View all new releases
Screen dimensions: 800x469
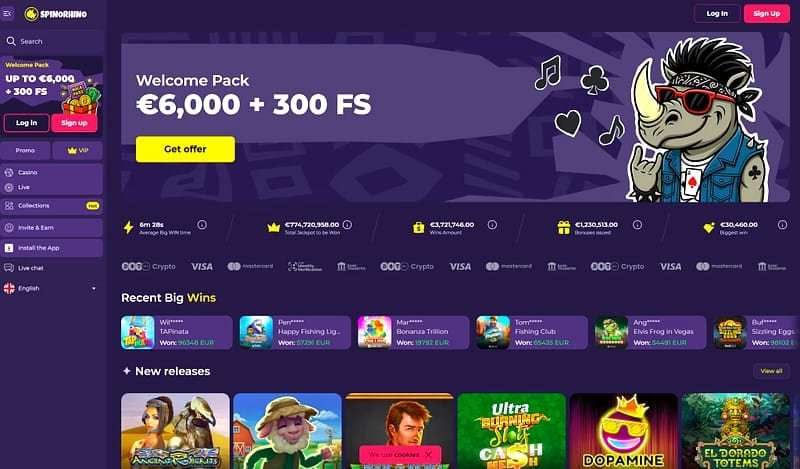click(x=771, y=371)
